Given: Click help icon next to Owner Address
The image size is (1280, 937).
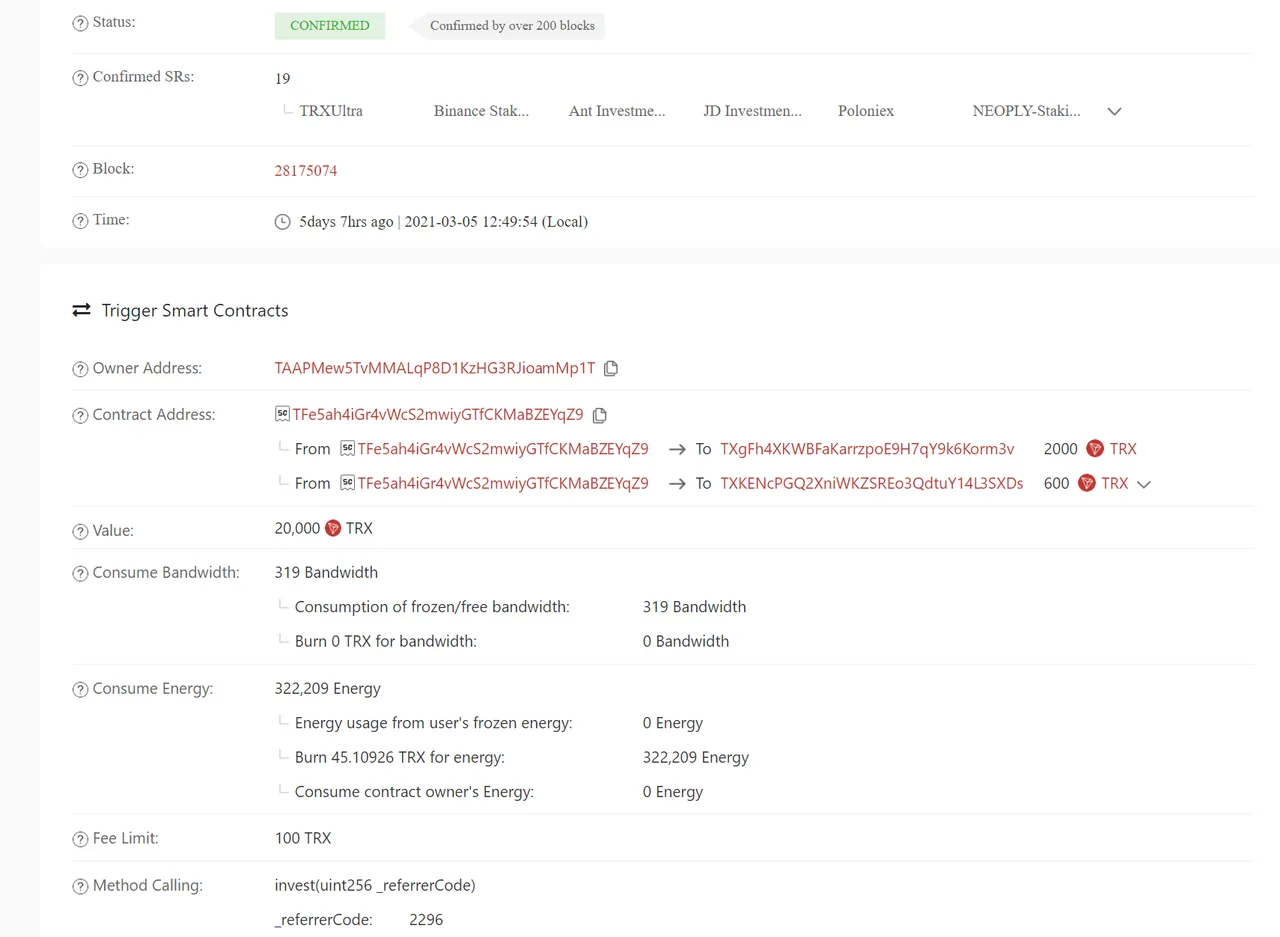Looking at the screenshot, I should [x=80, y=369].
